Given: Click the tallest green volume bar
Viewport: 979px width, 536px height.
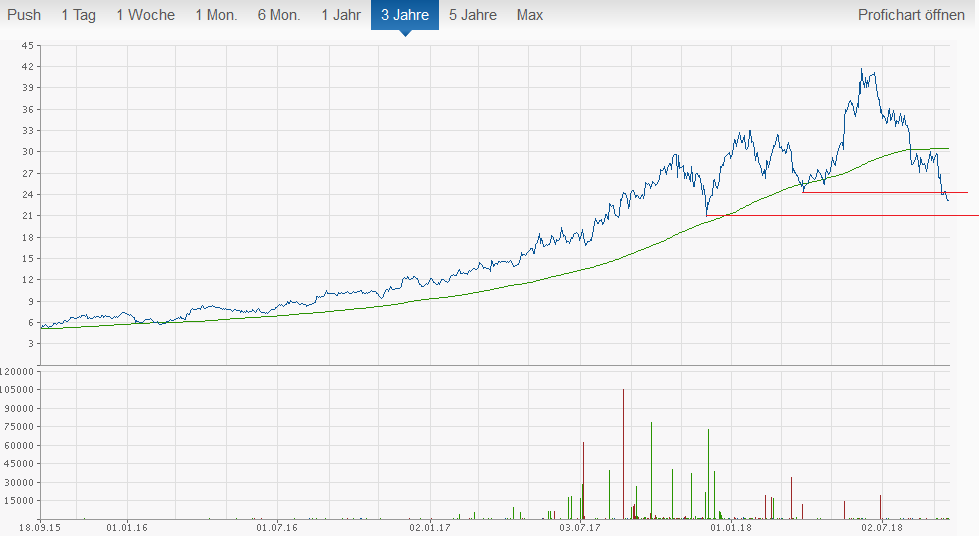Looking at the screenshot, I should pos(651,470).
